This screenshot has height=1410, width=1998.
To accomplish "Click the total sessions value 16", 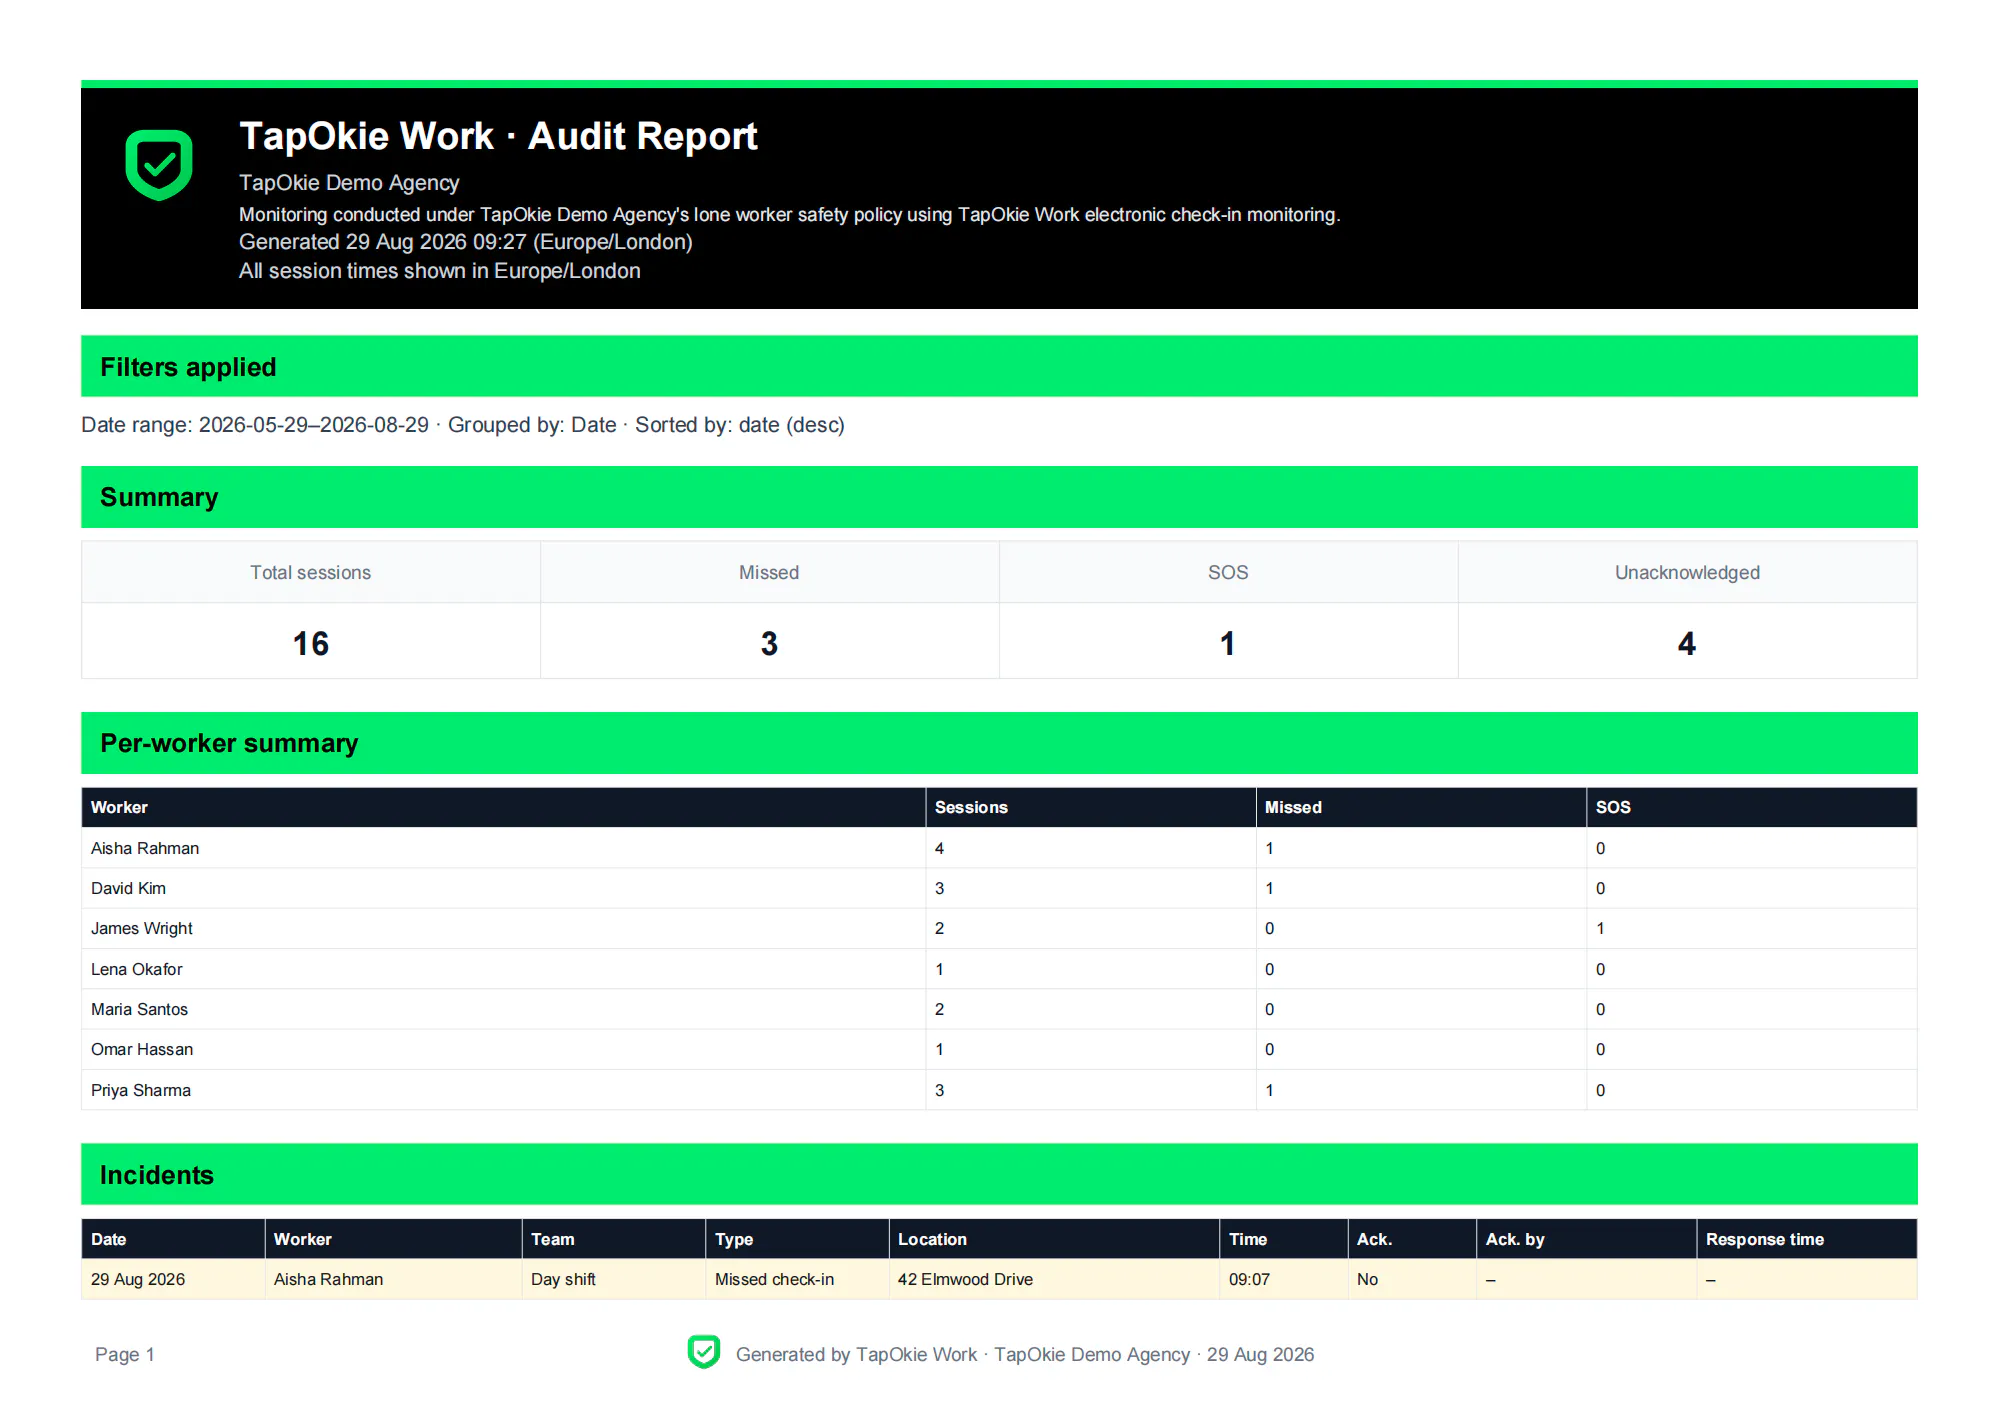I will pos(310,643).
